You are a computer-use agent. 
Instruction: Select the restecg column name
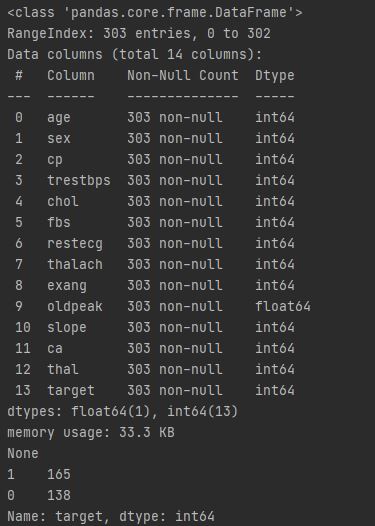75,244
